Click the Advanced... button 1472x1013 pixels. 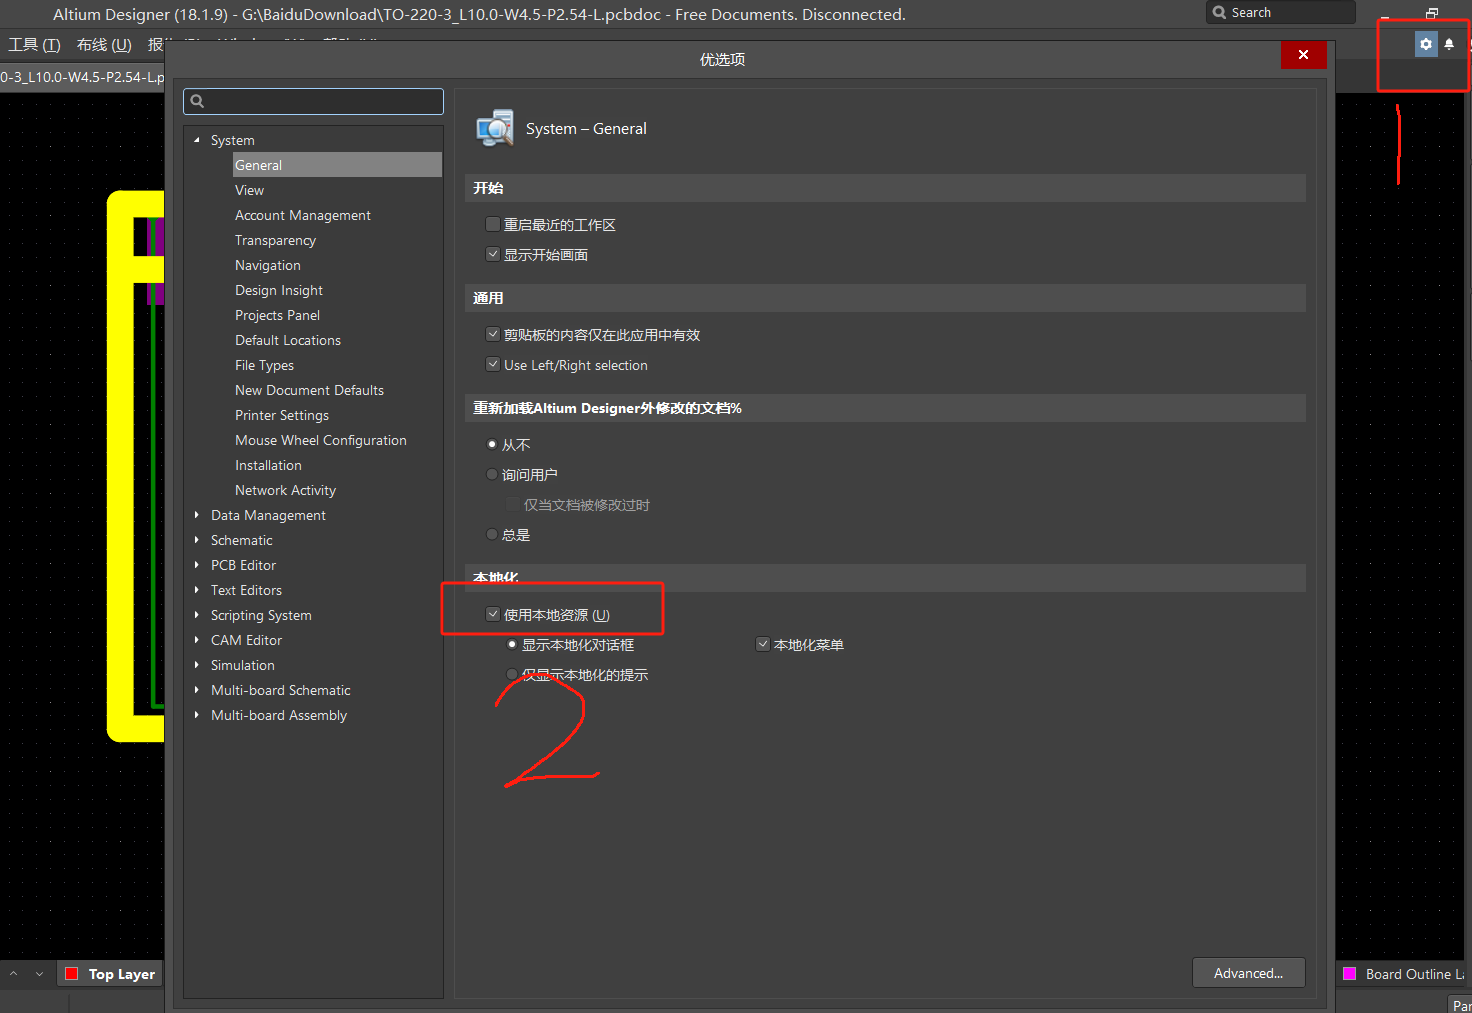[1248, 973]
